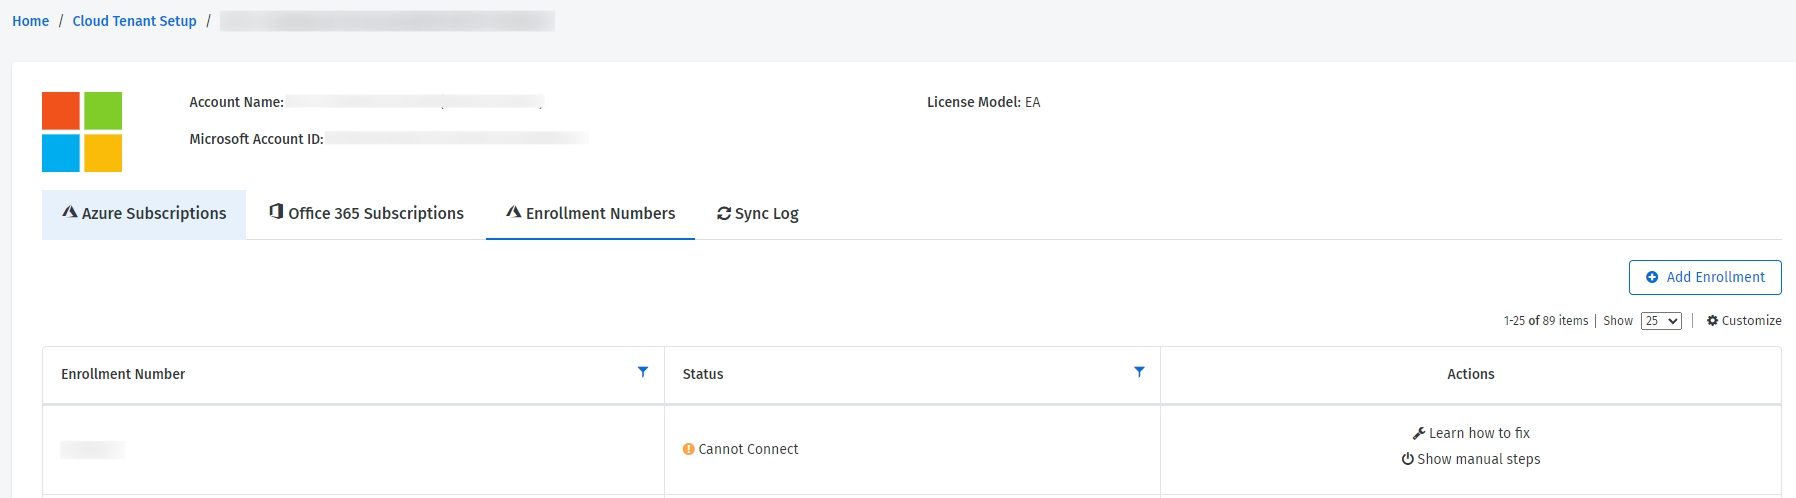Open the Customize gear settings
1796x498 pixels.
pos(1743,321)
